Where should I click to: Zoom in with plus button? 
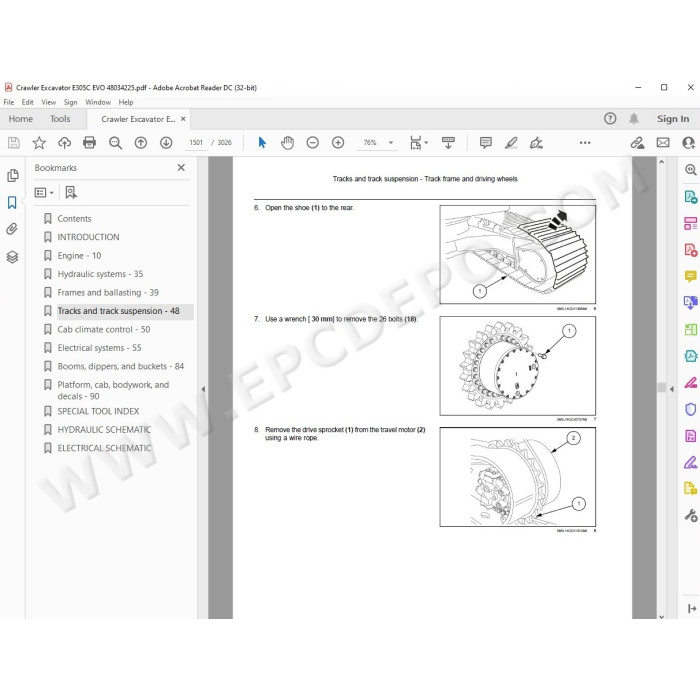338,143
